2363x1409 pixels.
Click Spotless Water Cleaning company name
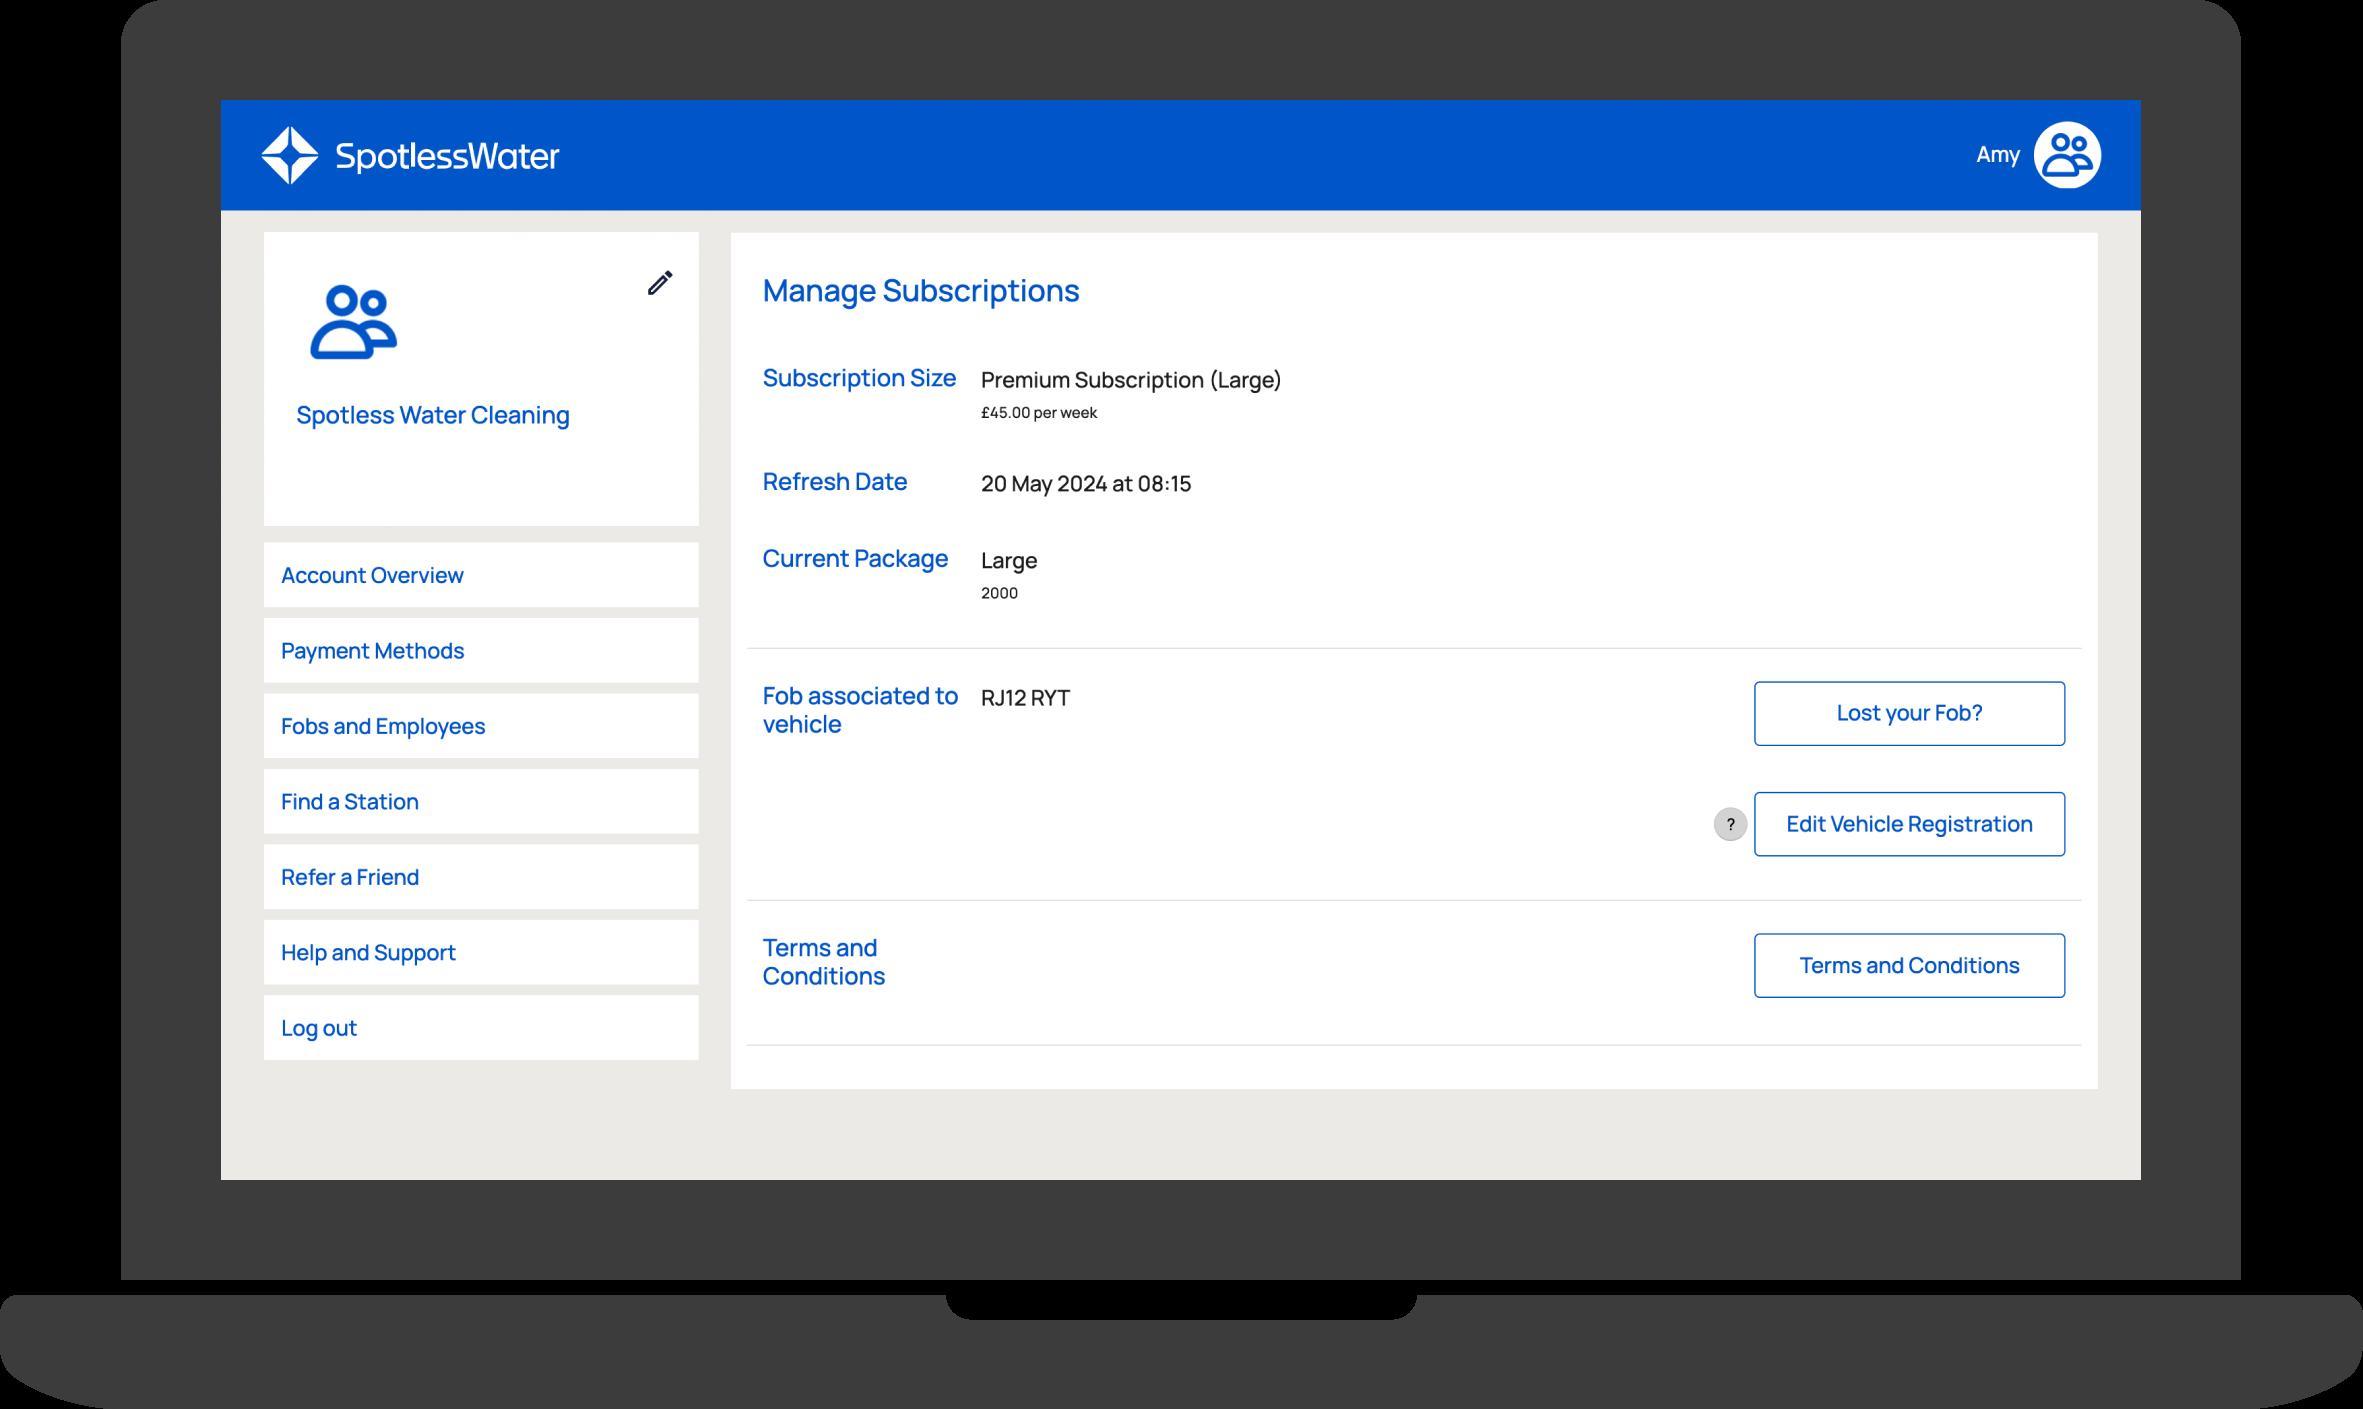(433, 415)
